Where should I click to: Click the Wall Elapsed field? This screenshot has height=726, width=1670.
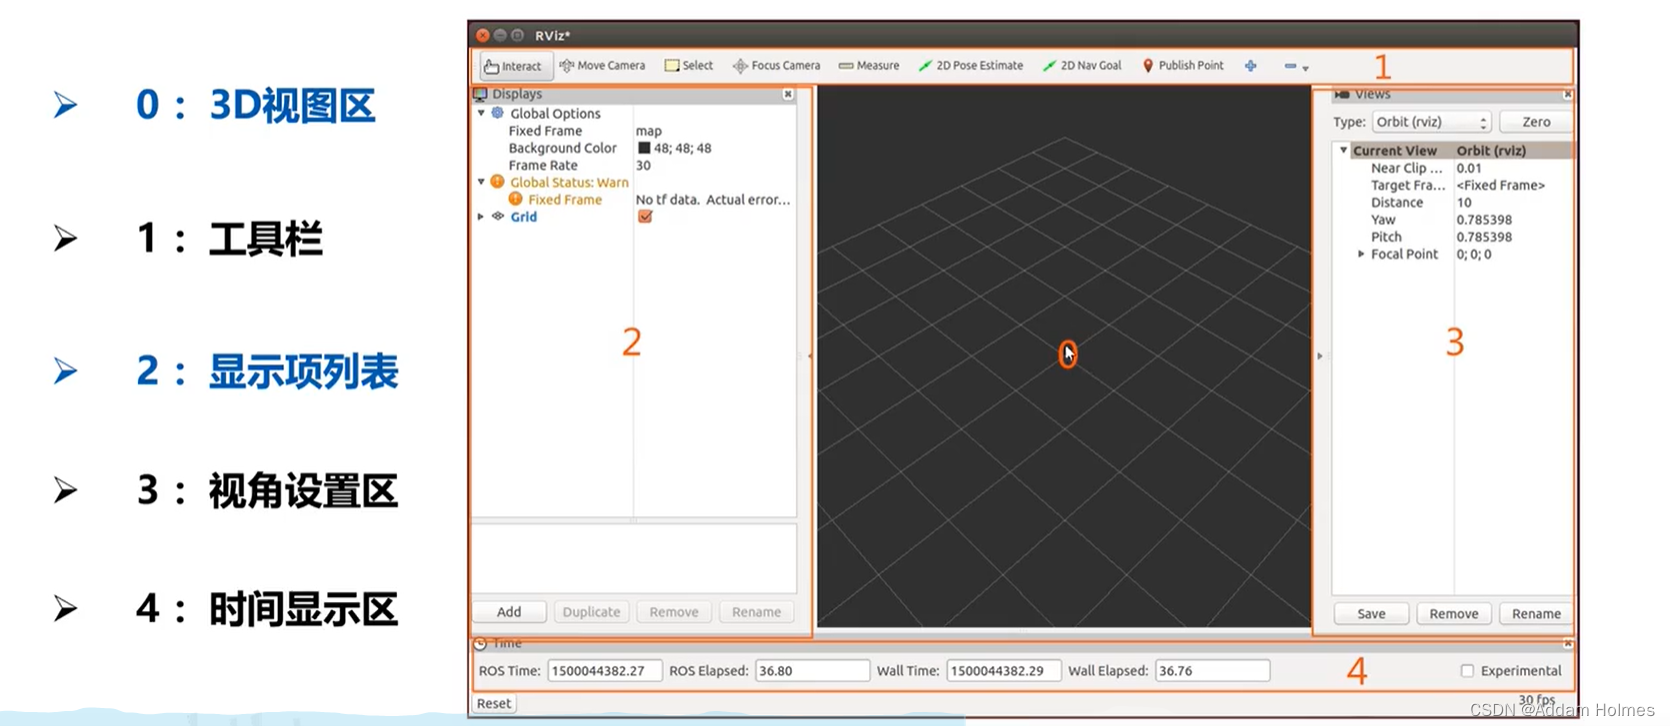click(x=1212, y=671)
